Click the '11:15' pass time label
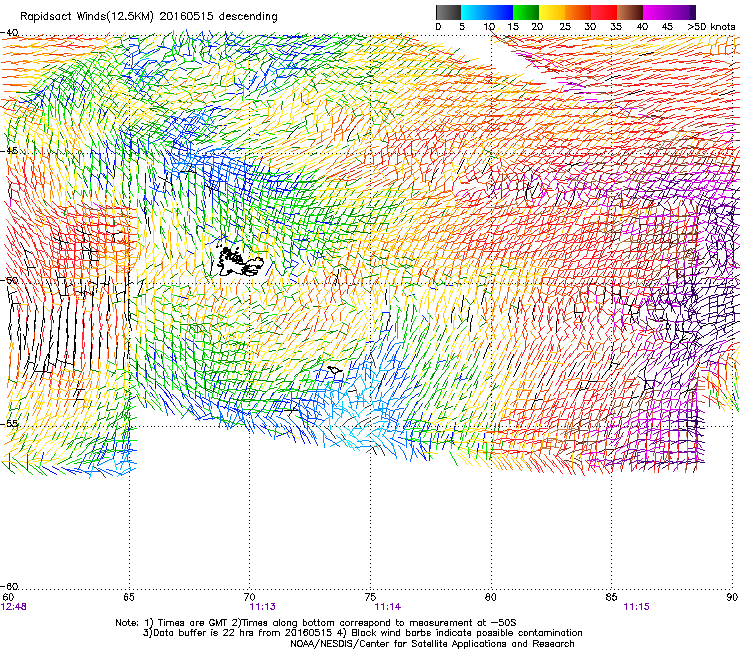 point(636,607)
